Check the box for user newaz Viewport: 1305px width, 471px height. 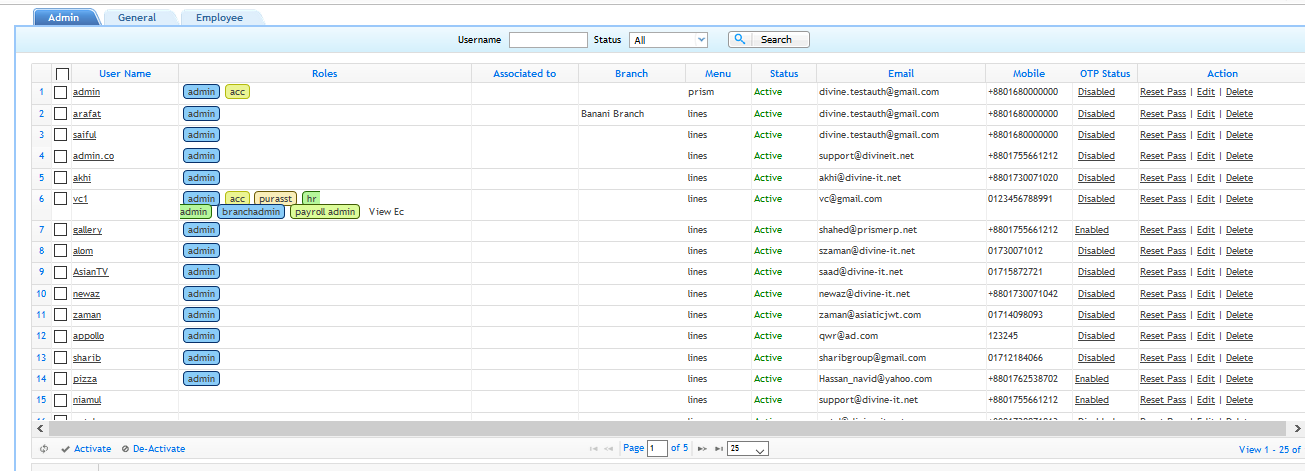point(60,294)
